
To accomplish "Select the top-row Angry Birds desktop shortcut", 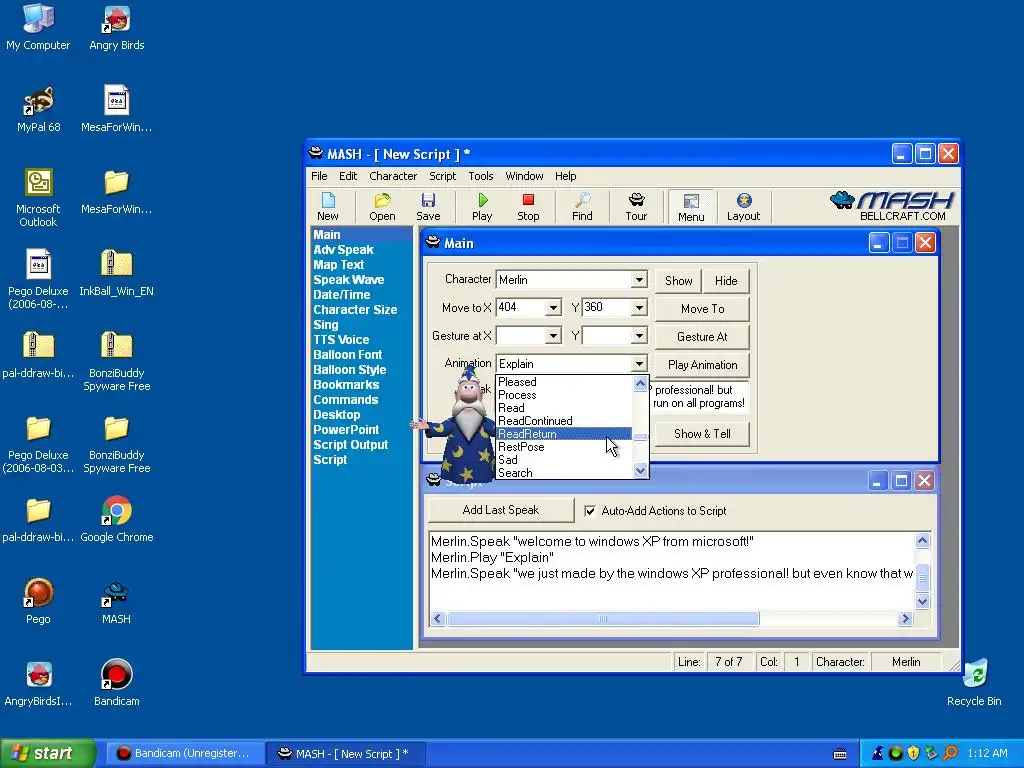I will point(117,27).
